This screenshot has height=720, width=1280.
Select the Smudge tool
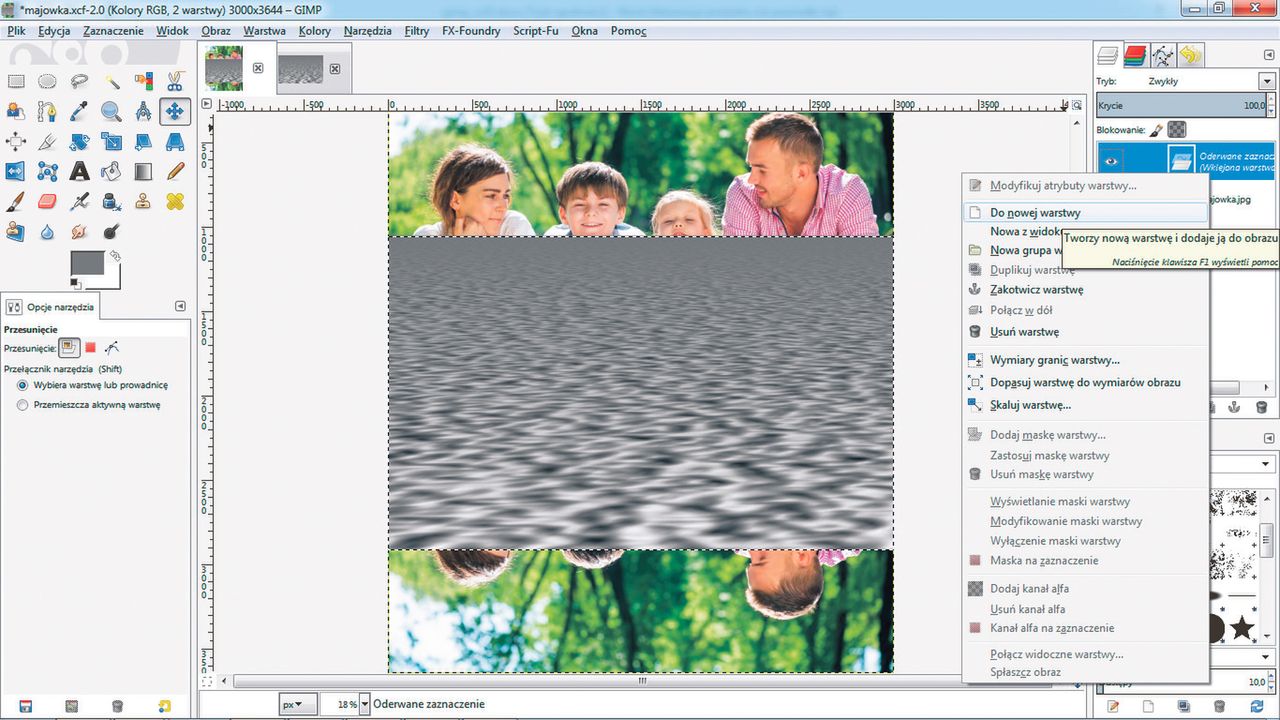(79, 232)
